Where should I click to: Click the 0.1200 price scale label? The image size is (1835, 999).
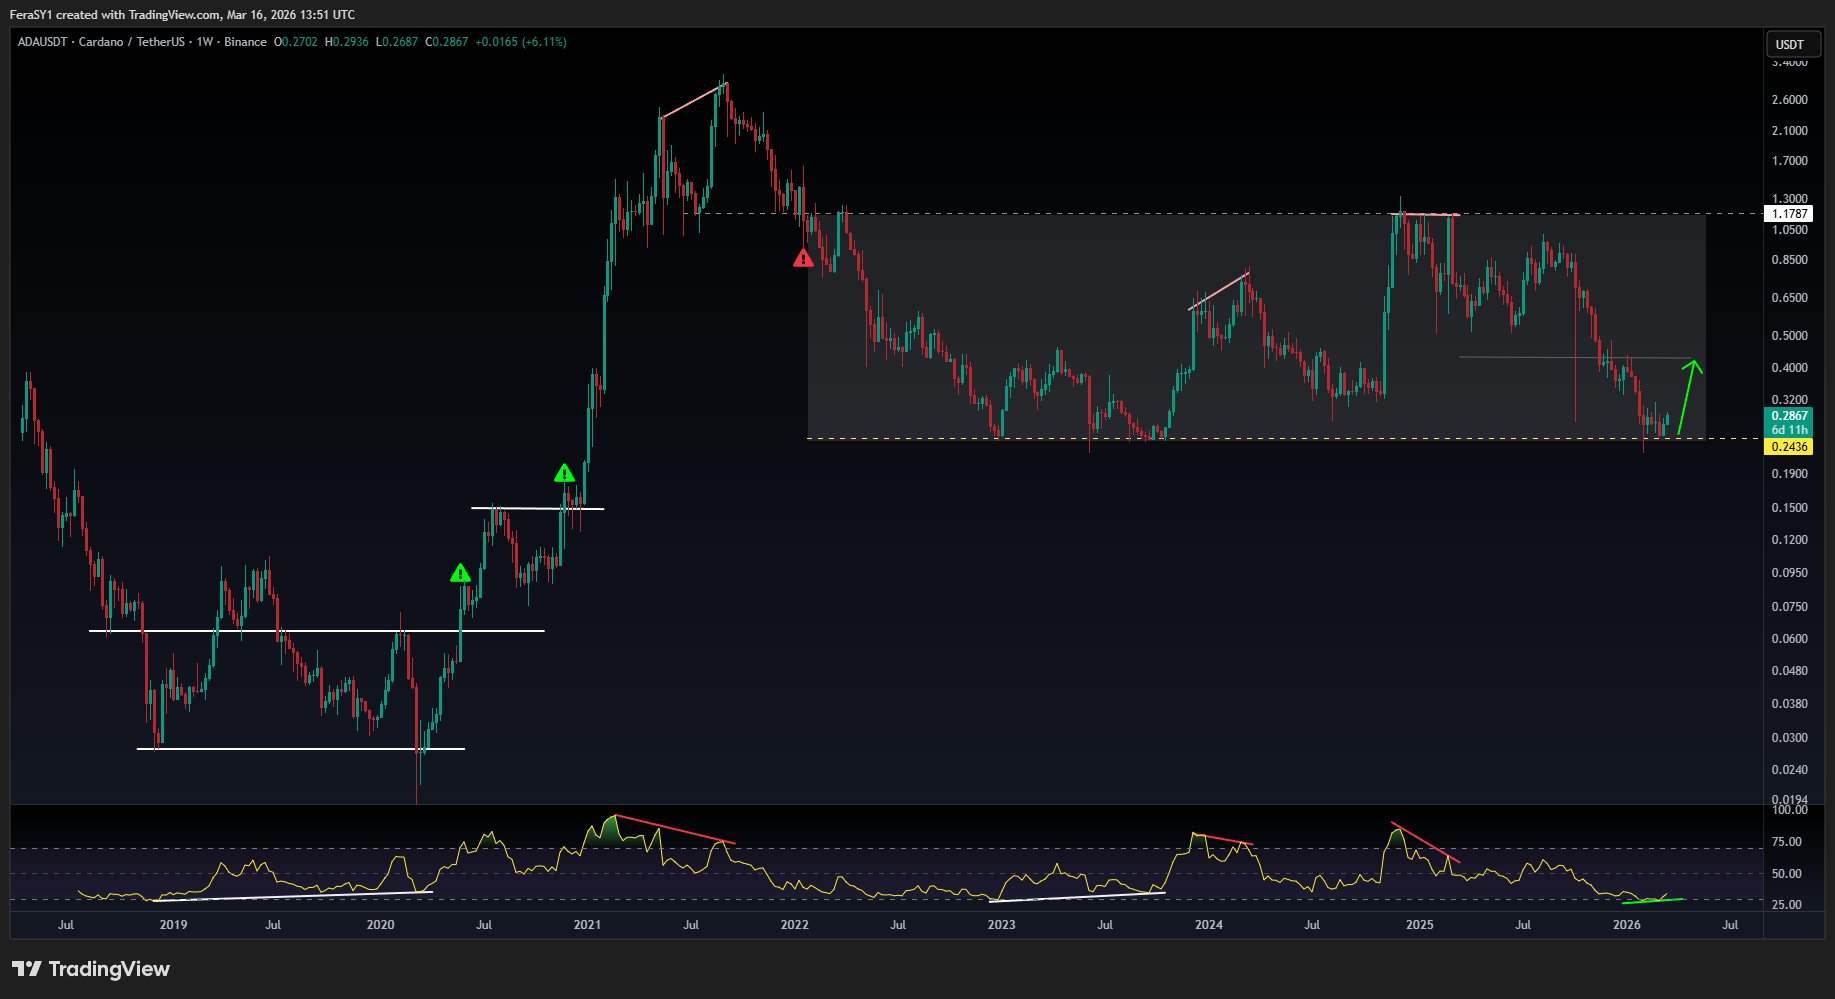click(1790, 540)
